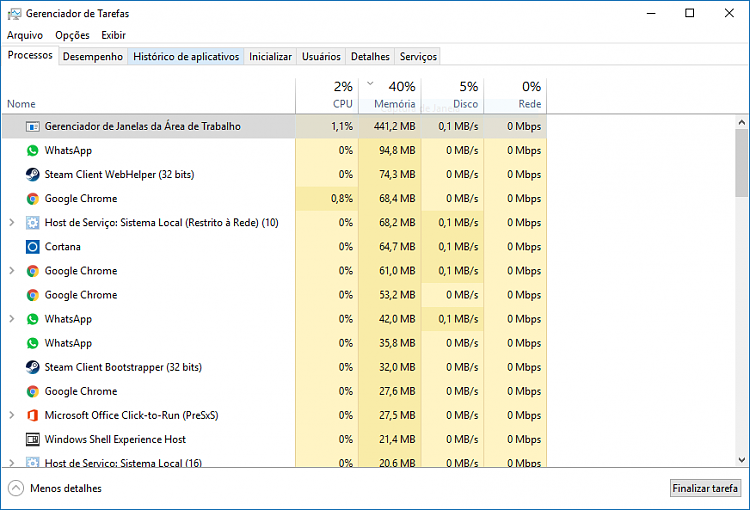Sort by the Rede column header
Image resolution: width=750 pixels, height=510 pixels.
point(515,96)
